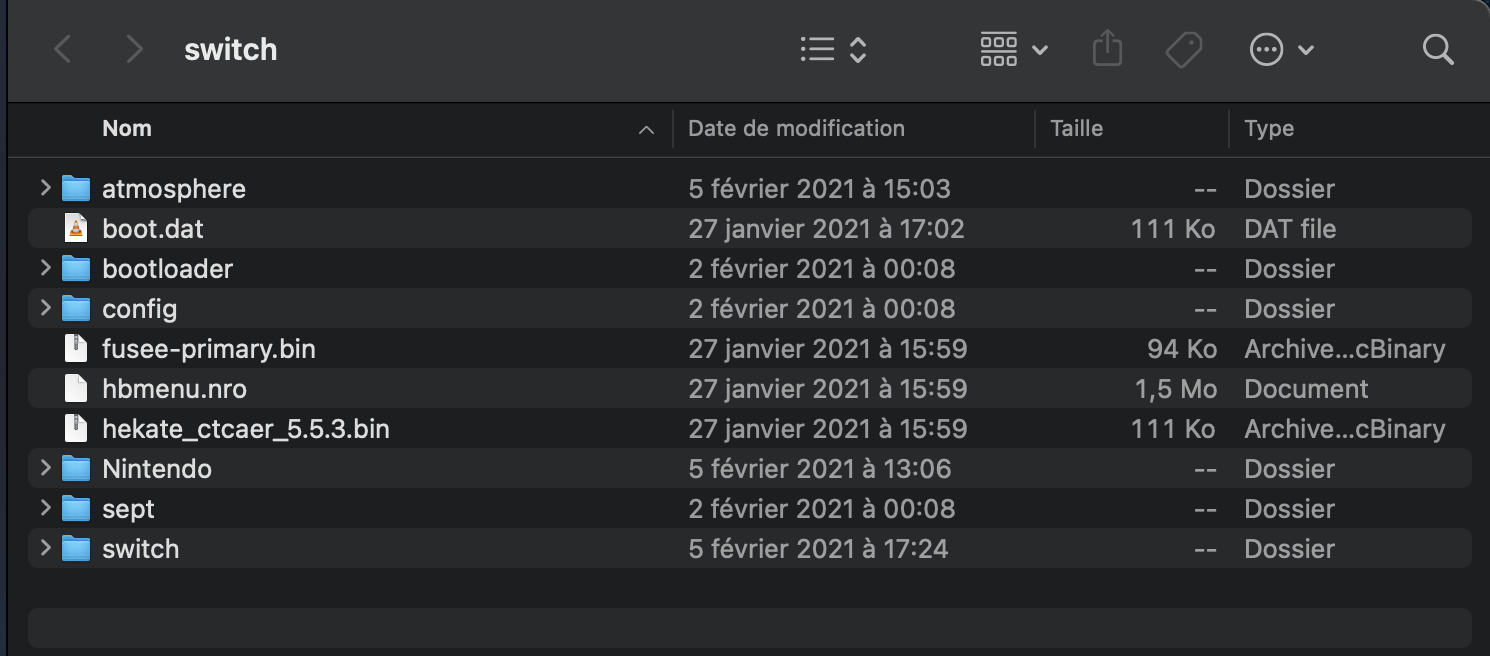Click the Share toolbar icon

pos(1107,49)
